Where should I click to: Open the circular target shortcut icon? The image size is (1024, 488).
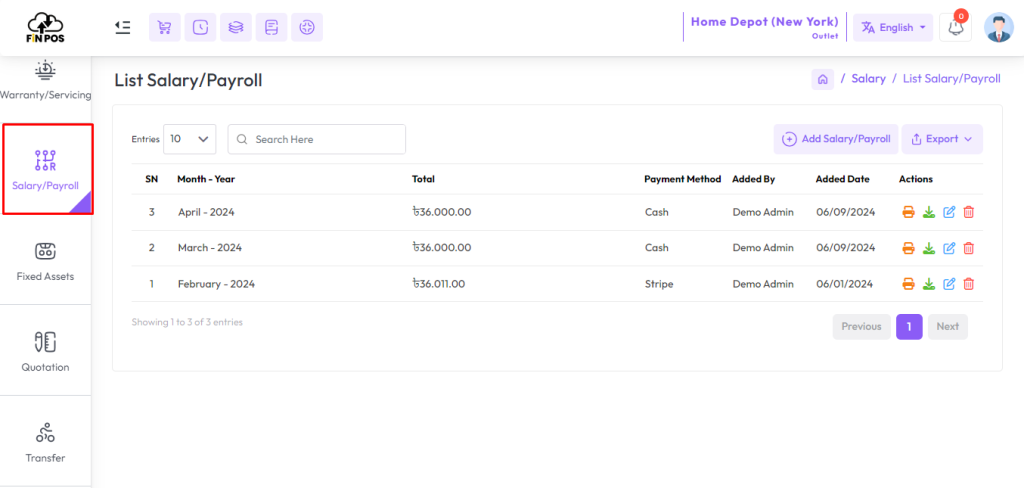coord(307,27)
